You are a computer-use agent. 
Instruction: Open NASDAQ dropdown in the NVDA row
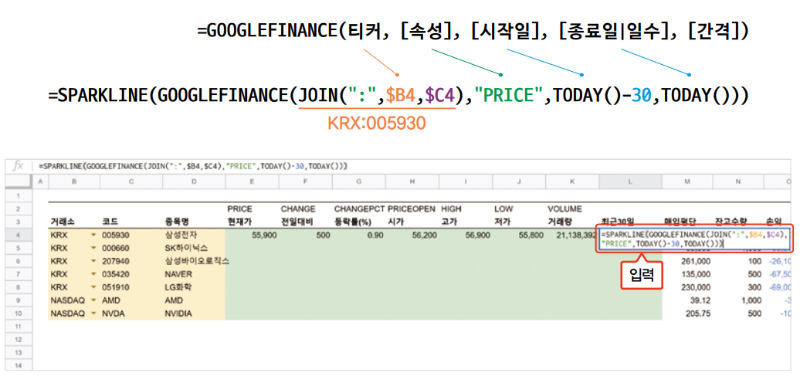93,314
